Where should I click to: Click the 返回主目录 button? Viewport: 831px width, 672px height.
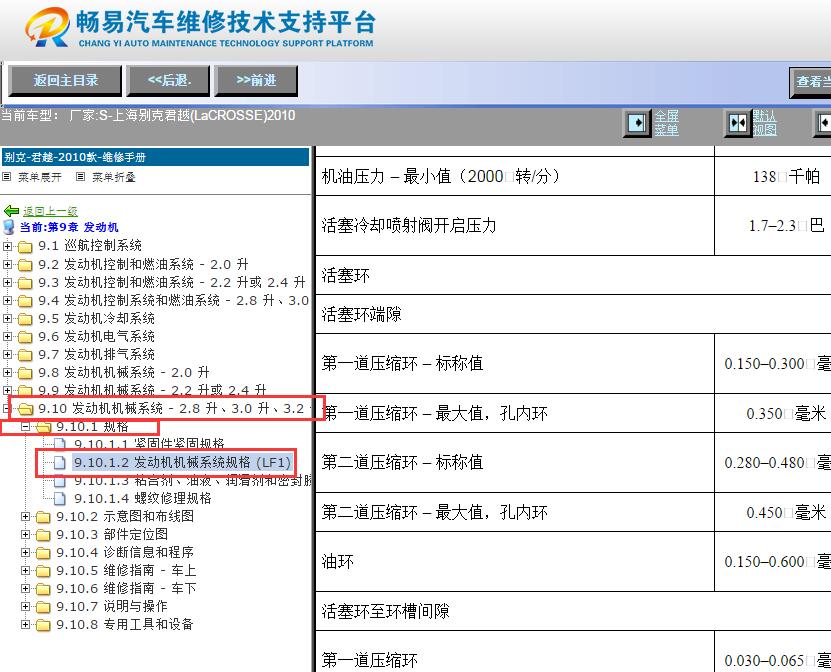click(66, 81)
